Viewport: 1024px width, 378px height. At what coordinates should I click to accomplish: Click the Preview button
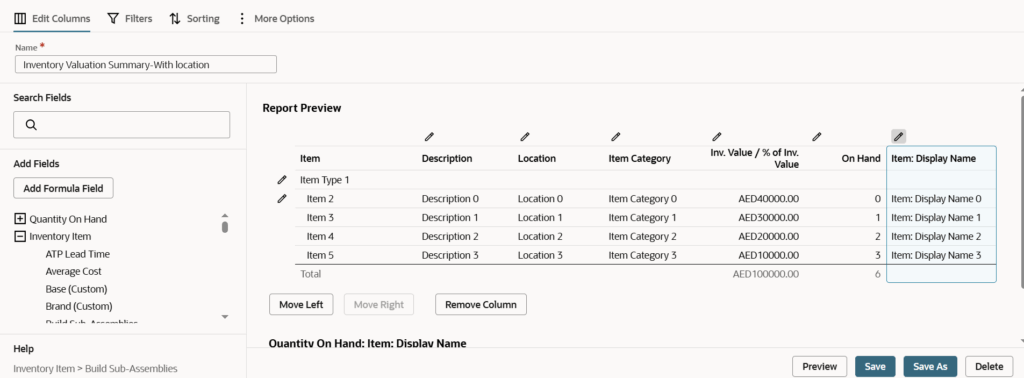[x=820, y=366]
